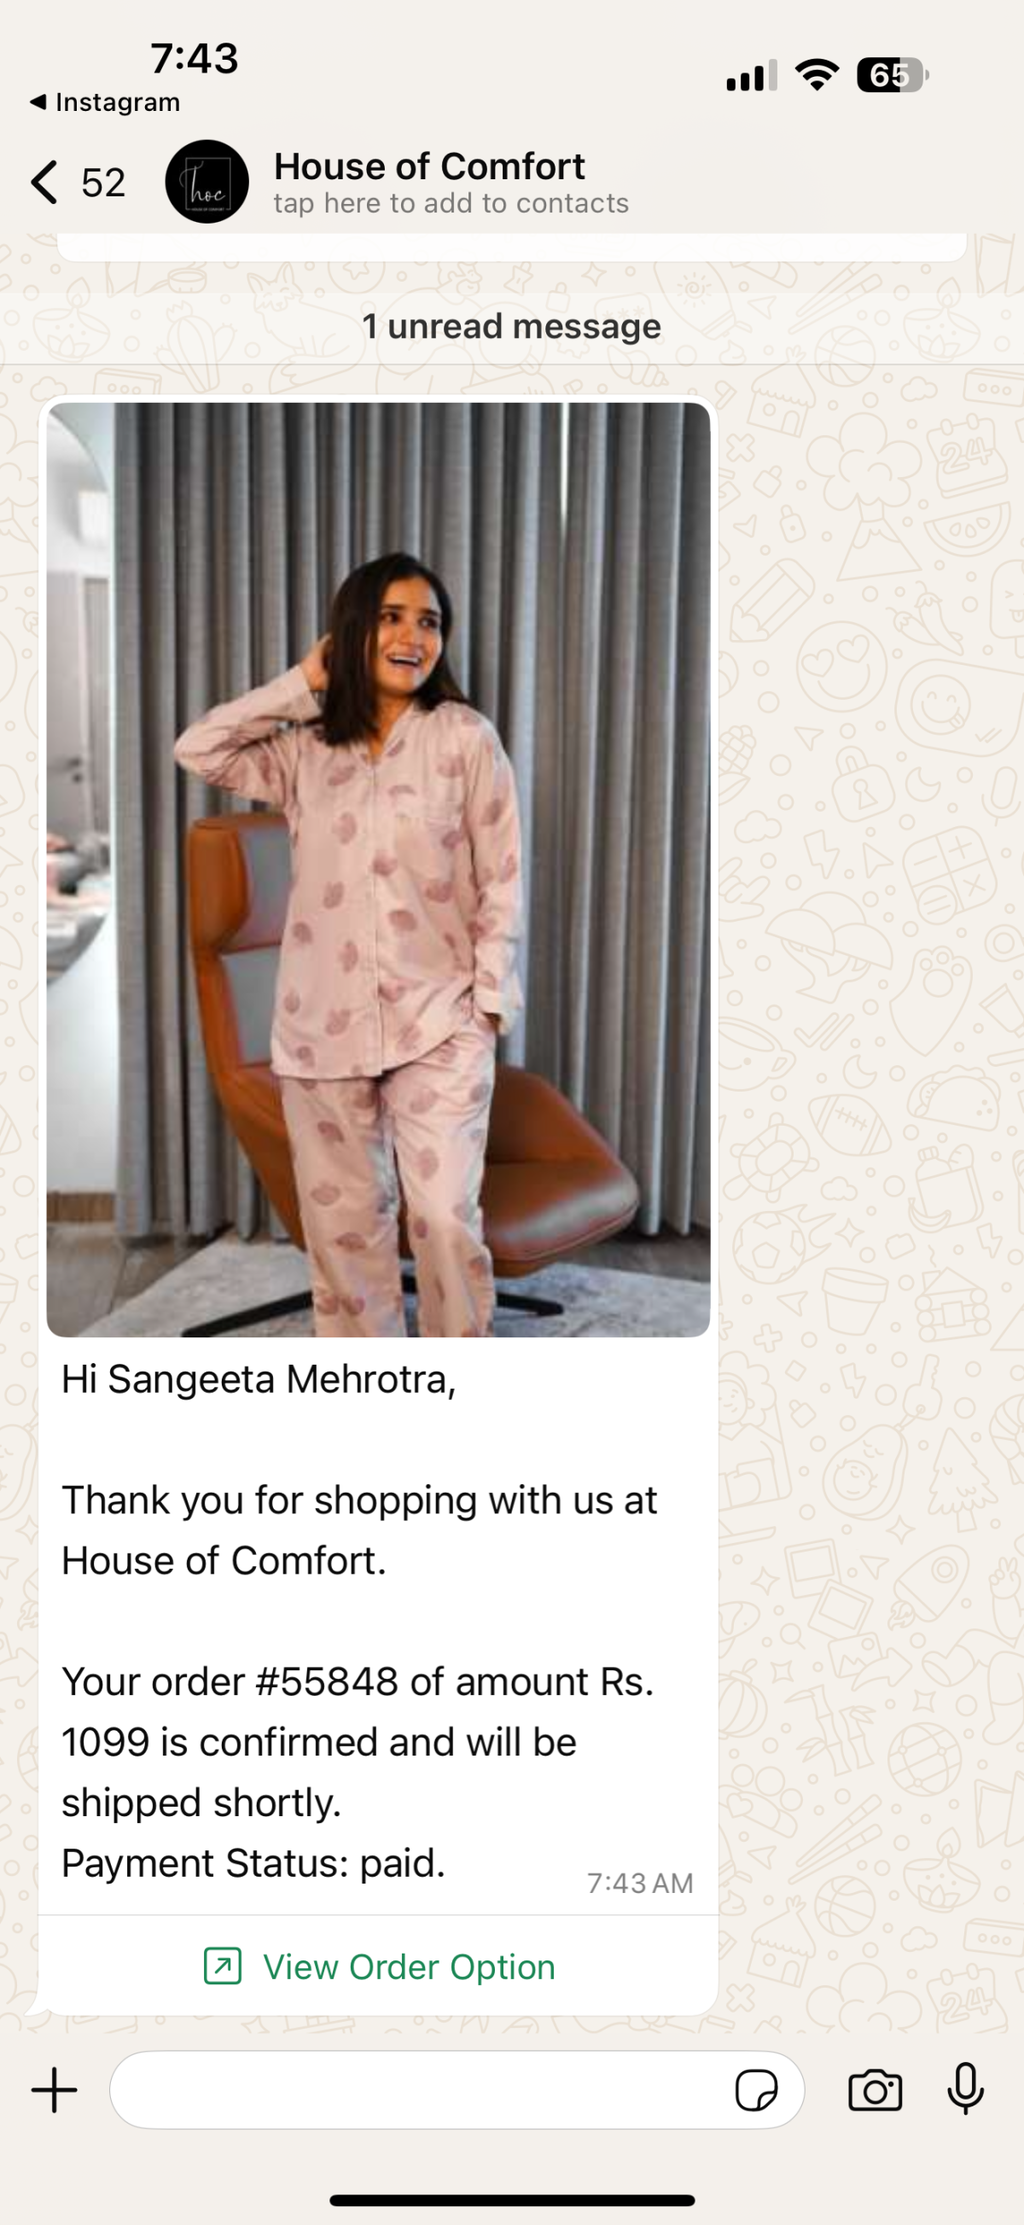This screenshot has height=2225, width=1024.
Task: Tap the plus attachment icon
Action: tap(54, 2090)
